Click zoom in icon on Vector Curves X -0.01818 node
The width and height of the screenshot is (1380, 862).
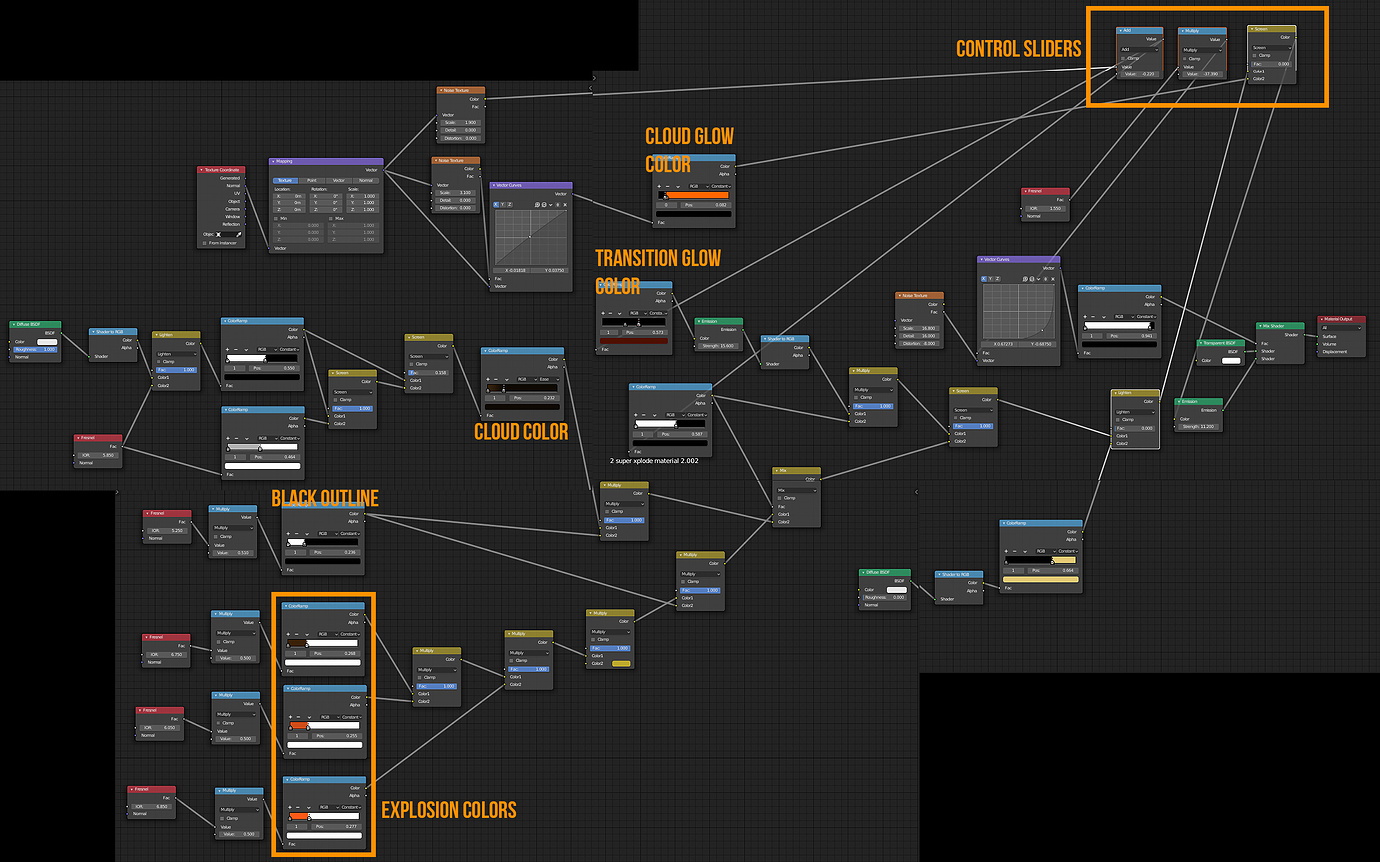pos(537,205)
